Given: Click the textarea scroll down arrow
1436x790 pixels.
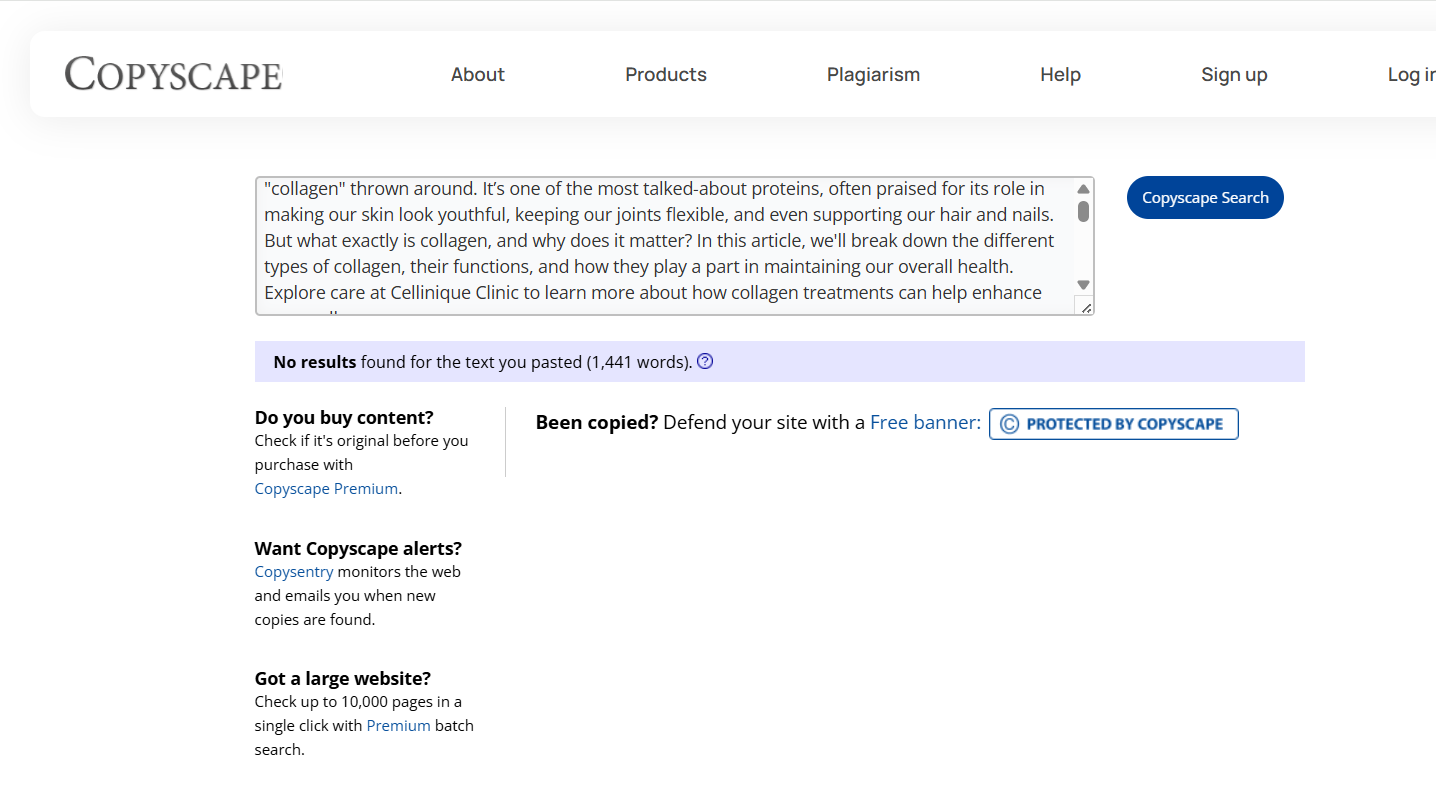Looking at the screenshot, I should (x=1083, y=285).
